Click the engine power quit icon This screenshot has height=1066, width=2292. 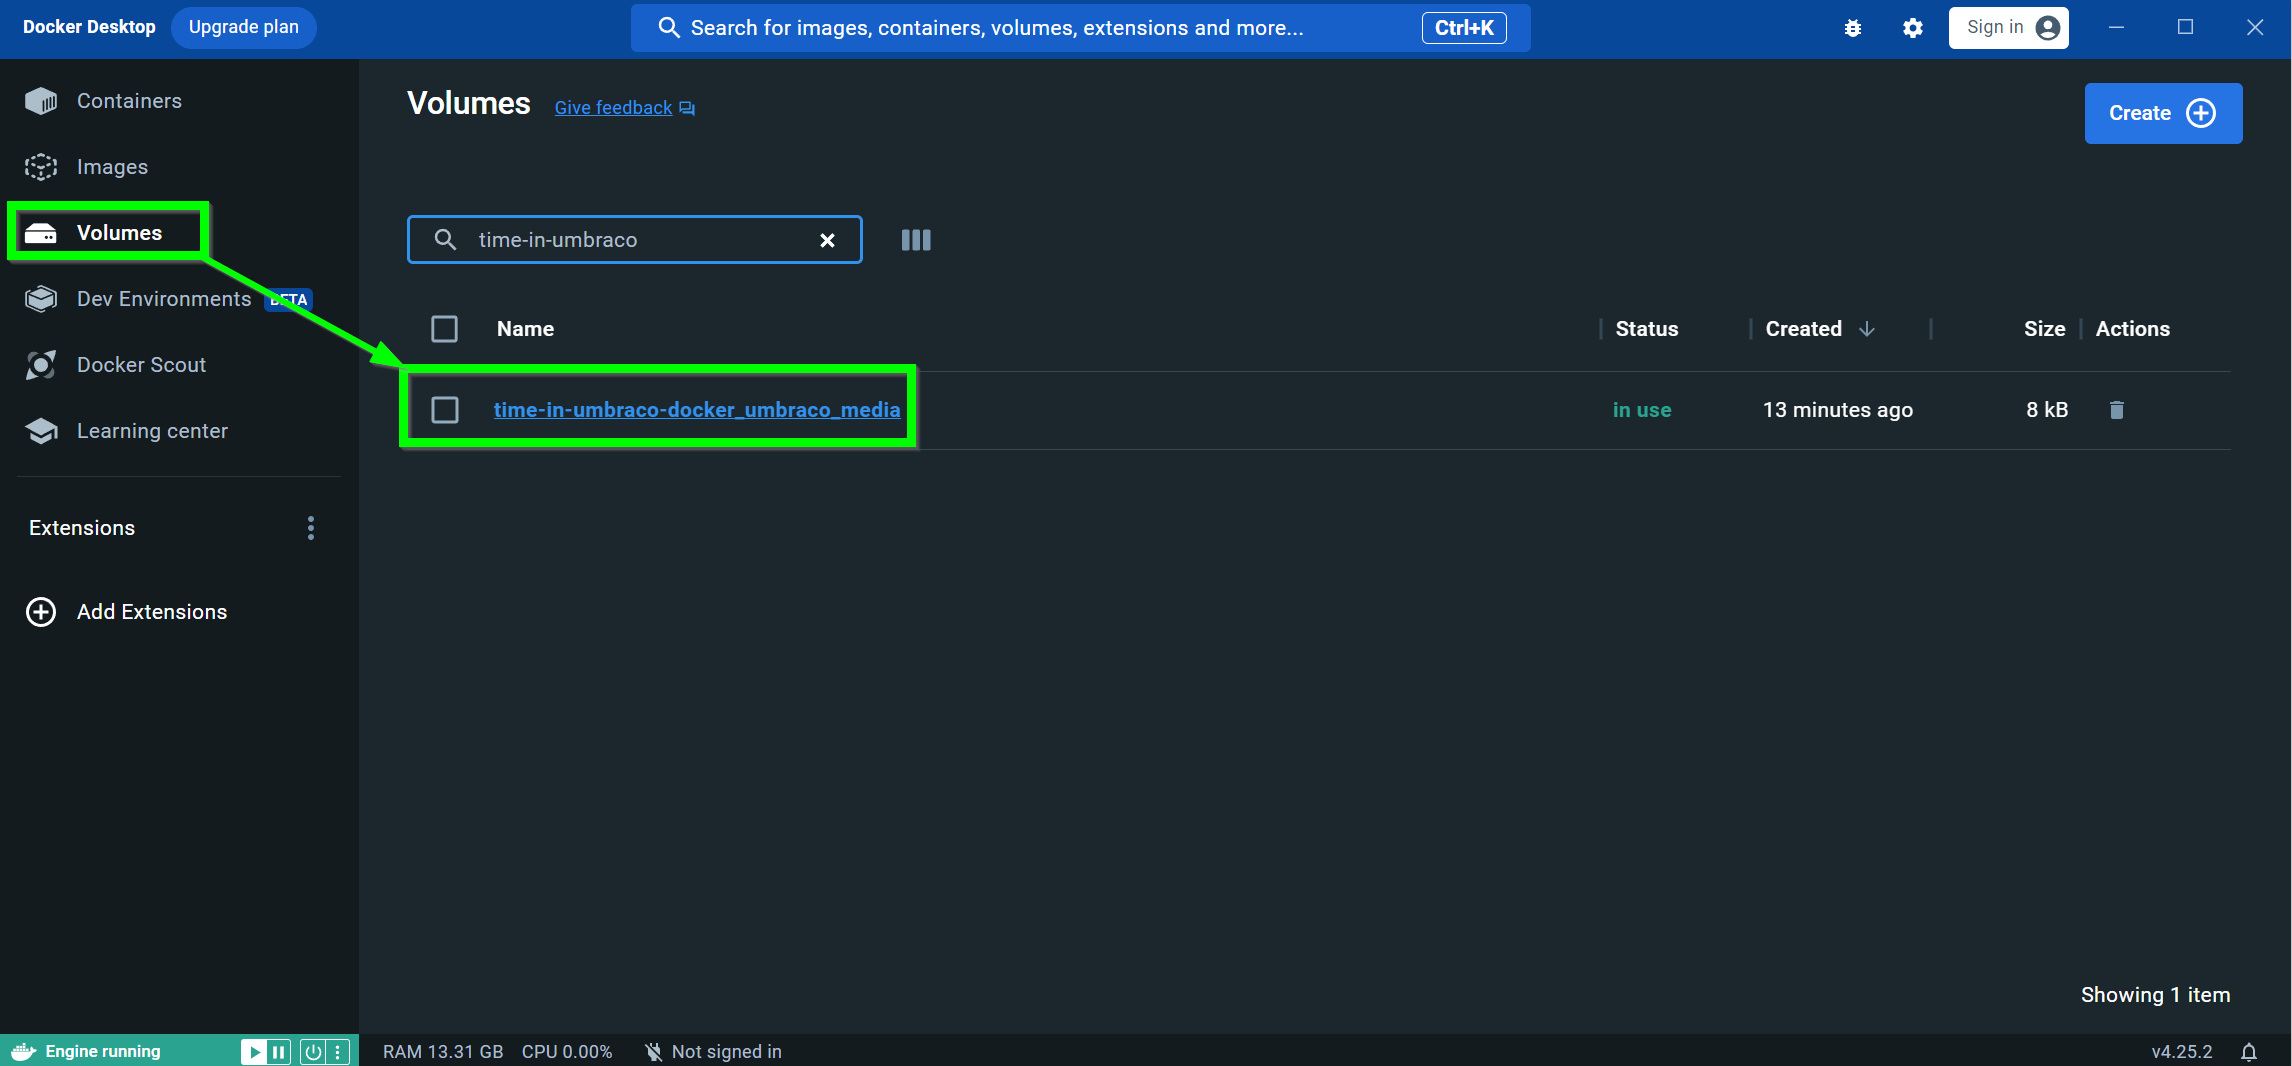pyautogui.click(x=313, y=1052)
